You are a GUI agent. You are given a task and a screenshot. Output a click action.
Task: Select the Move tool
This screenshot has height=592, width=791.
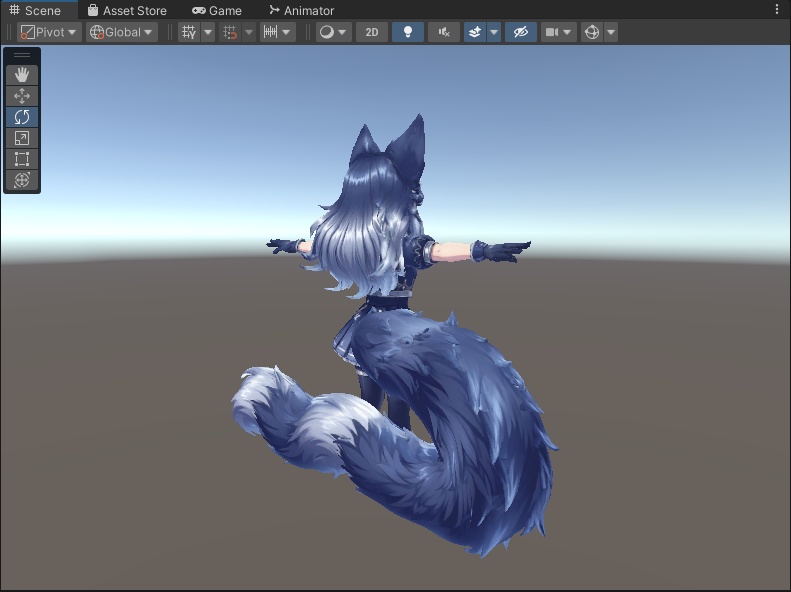click(x=22, y=96)
